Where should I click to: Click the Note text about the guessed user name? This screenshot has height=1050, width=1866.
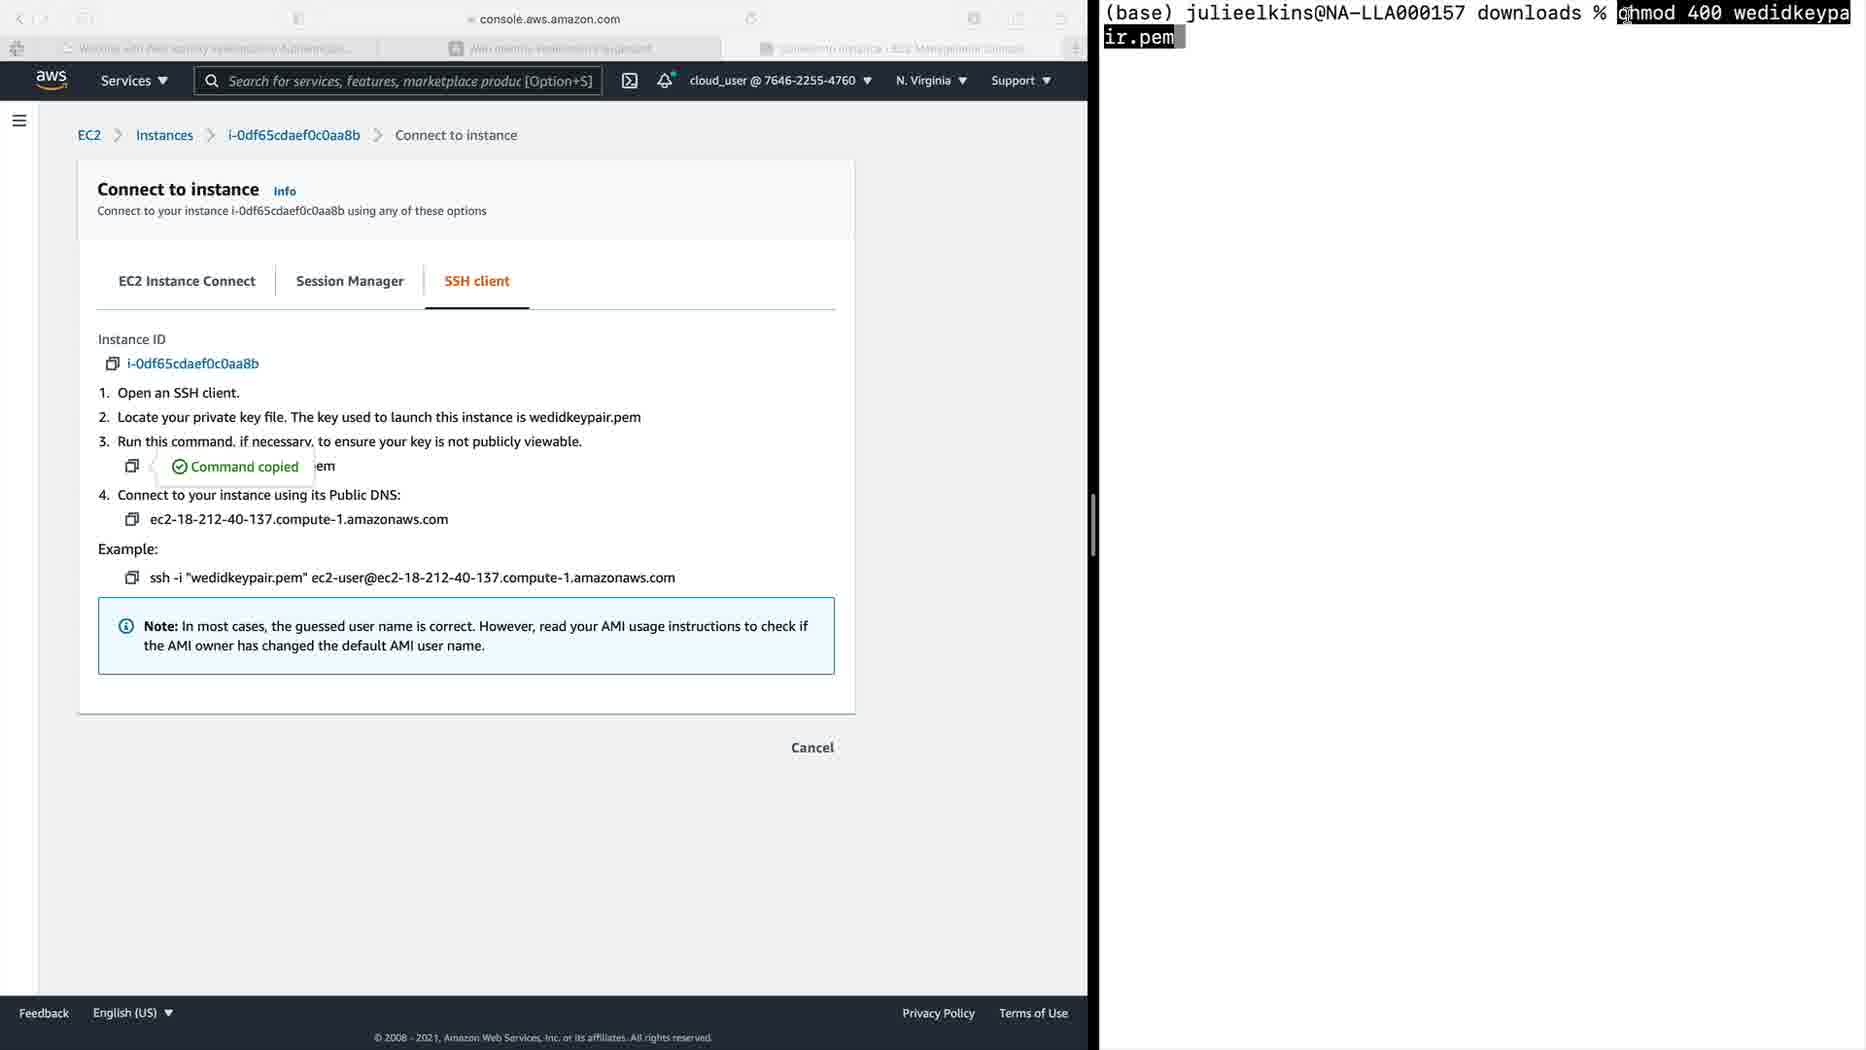(476, 636)
